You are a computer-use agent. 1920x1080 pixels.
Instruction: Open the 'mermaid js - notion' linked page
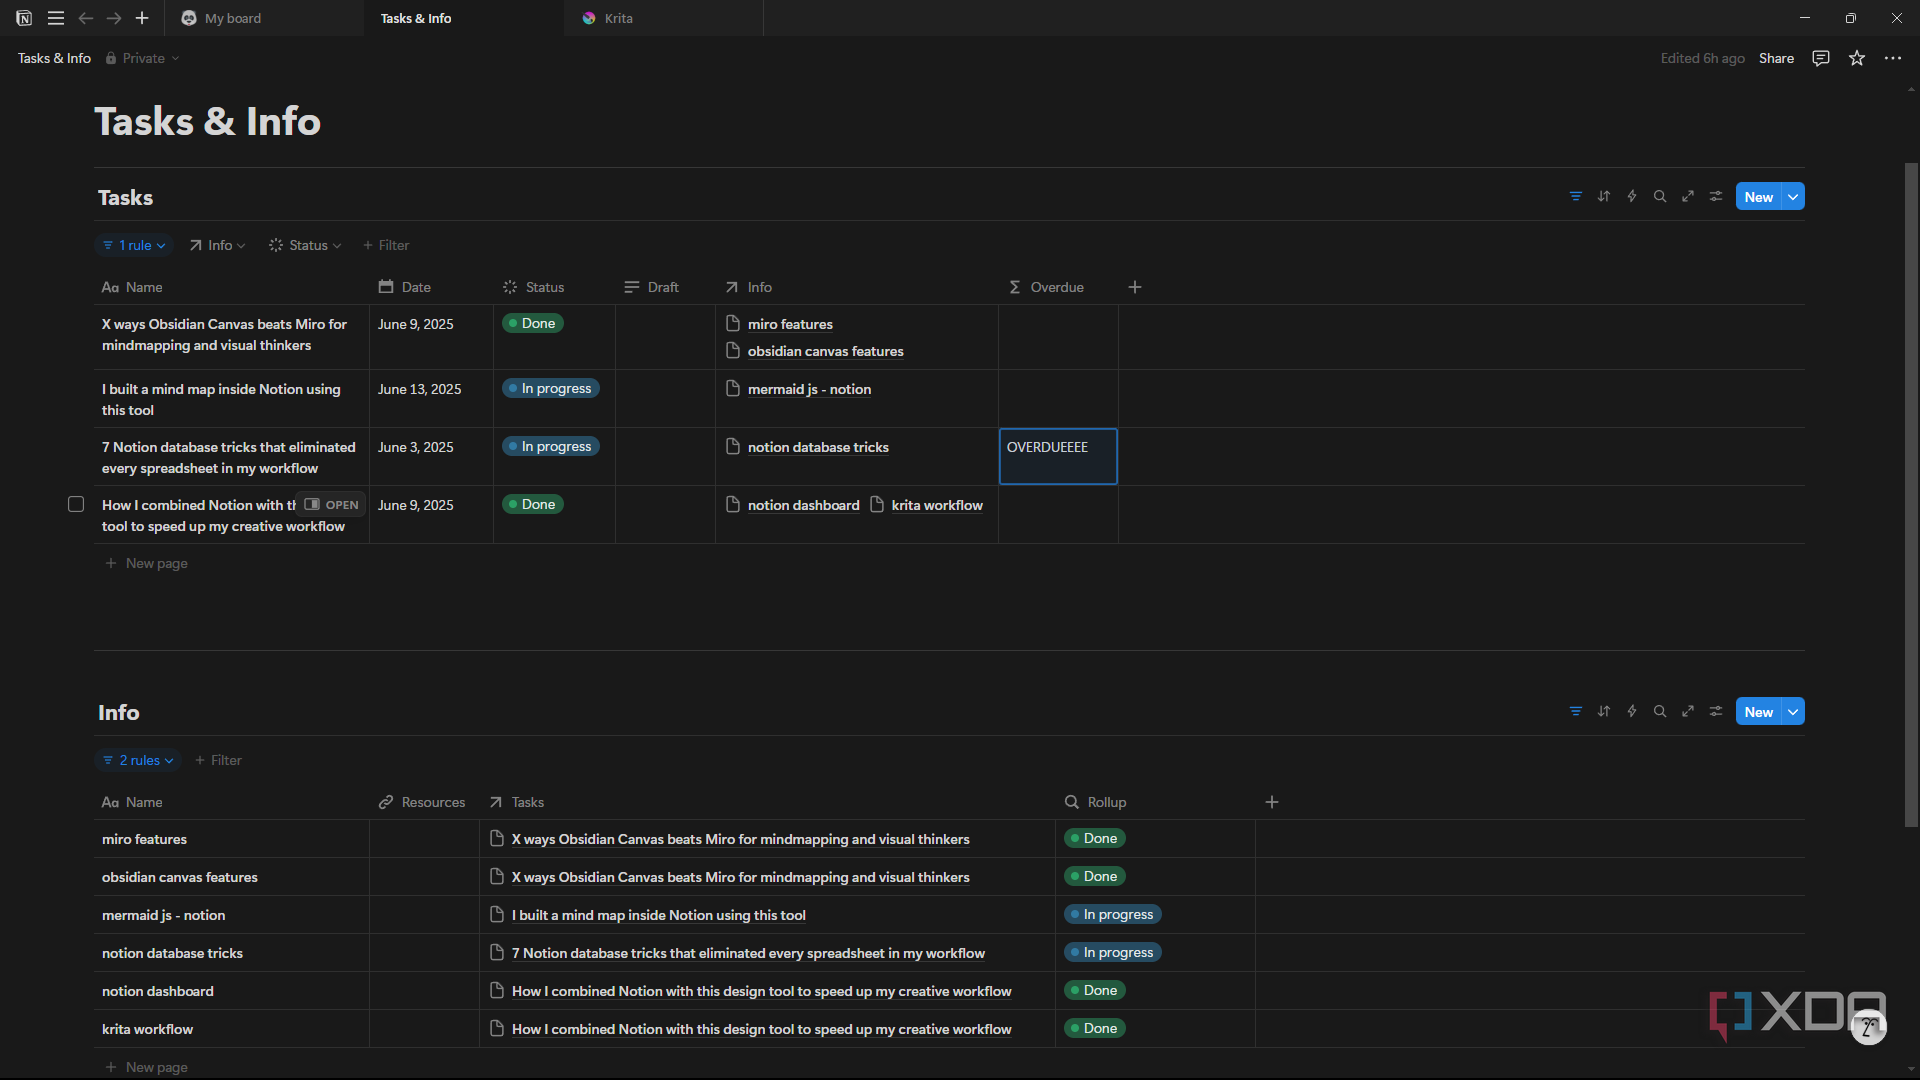point(809,389)
